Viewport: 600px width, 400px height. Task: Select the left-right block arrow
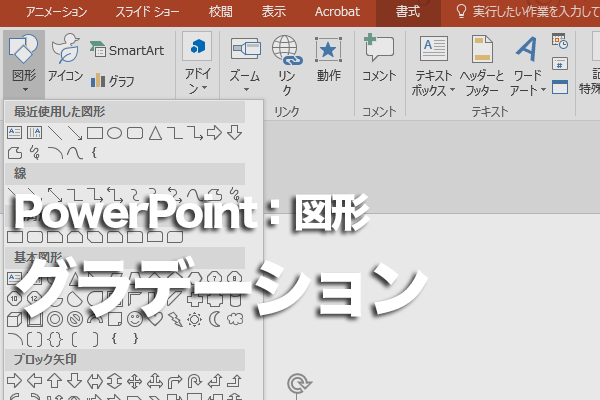click(x=95, y=381)
